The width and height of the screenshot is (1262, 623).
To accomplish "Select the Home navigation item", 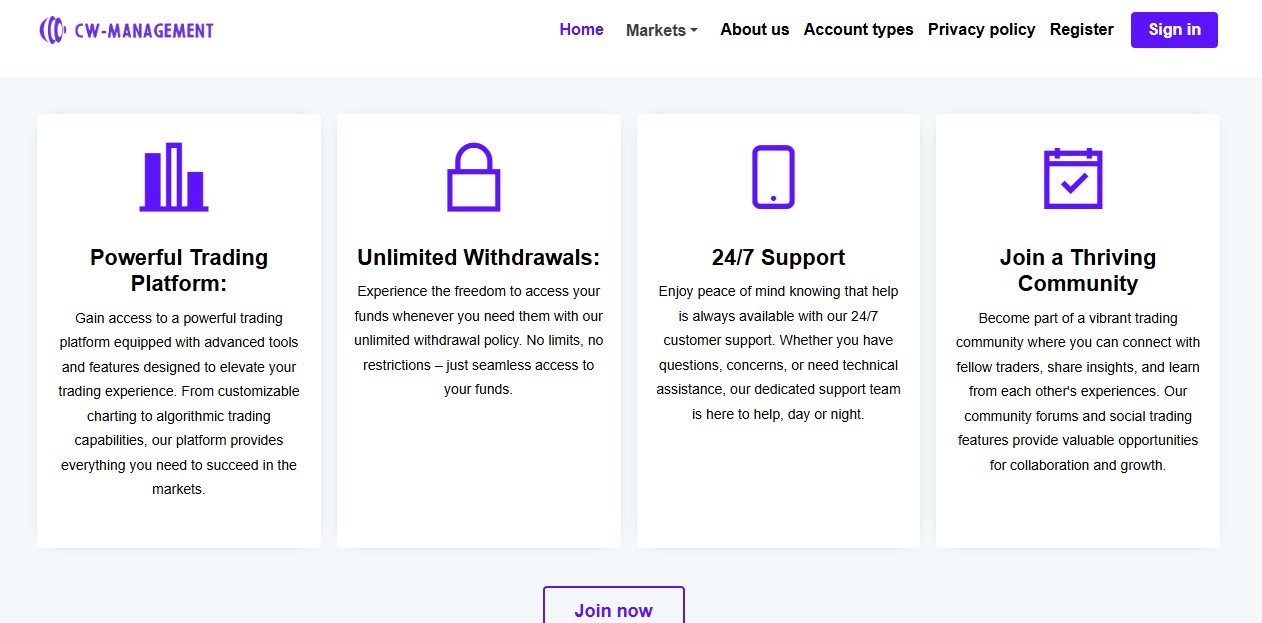I will pyautogui.click(x=581, y=29).
